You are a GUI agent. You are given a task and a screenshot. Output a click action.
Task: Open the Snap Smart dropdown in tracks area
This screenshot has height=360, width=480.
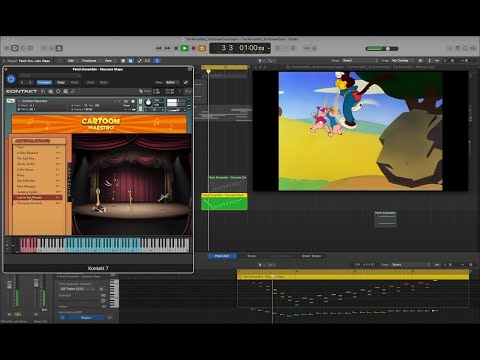pos(360,61)
